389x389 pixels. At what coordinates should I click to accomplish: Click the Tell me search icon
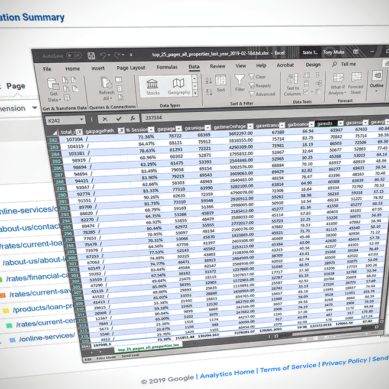[x=334, y=64]
